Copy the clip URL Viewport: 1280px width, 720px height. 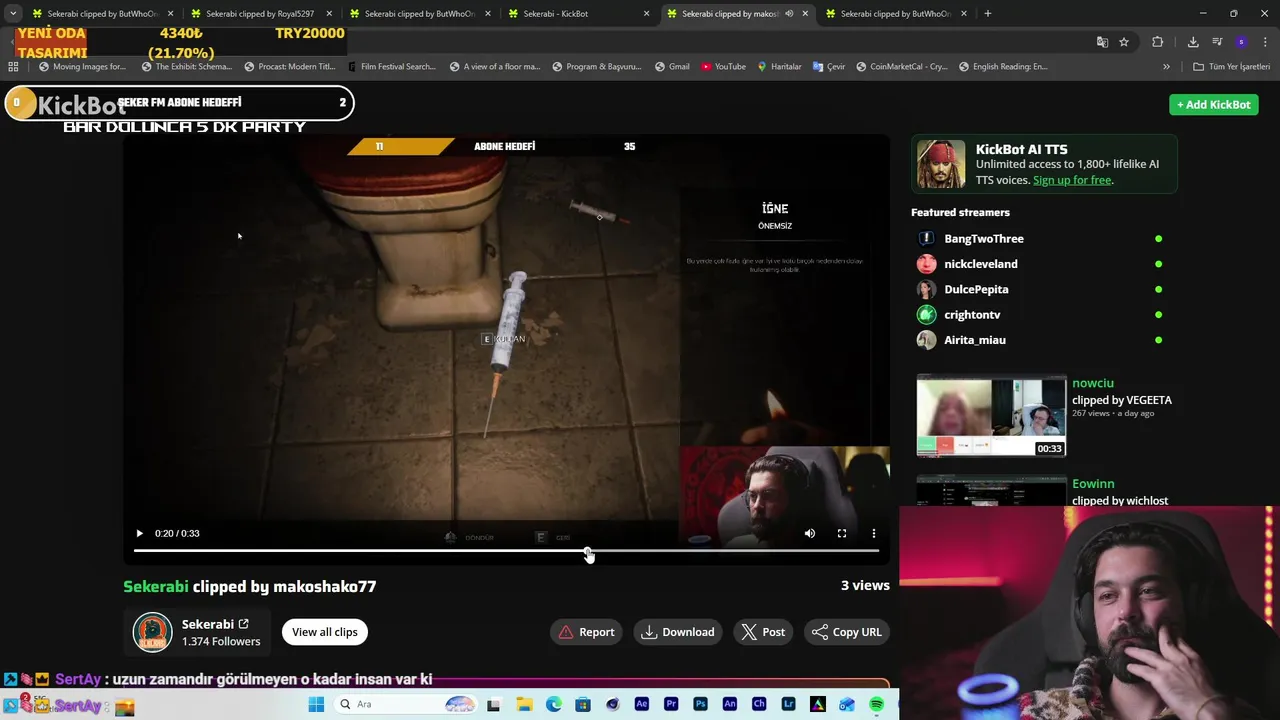click(x=847, y=632)
